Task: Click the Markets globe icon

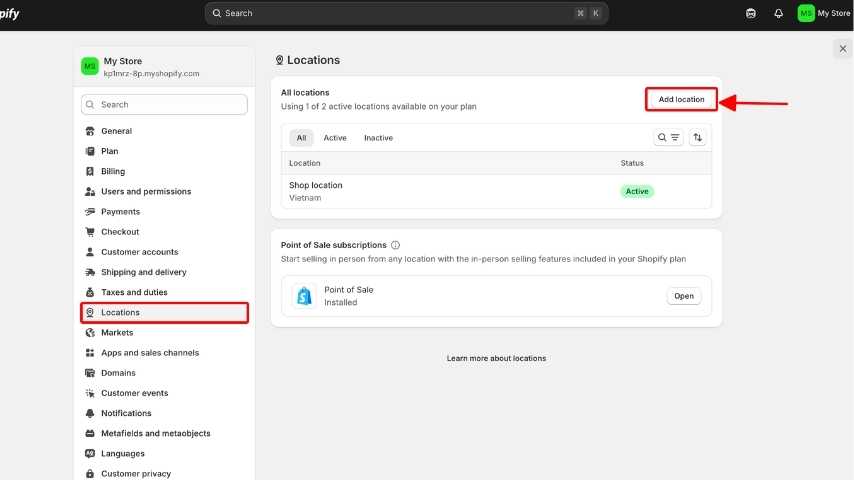Action: pos(90,332)
